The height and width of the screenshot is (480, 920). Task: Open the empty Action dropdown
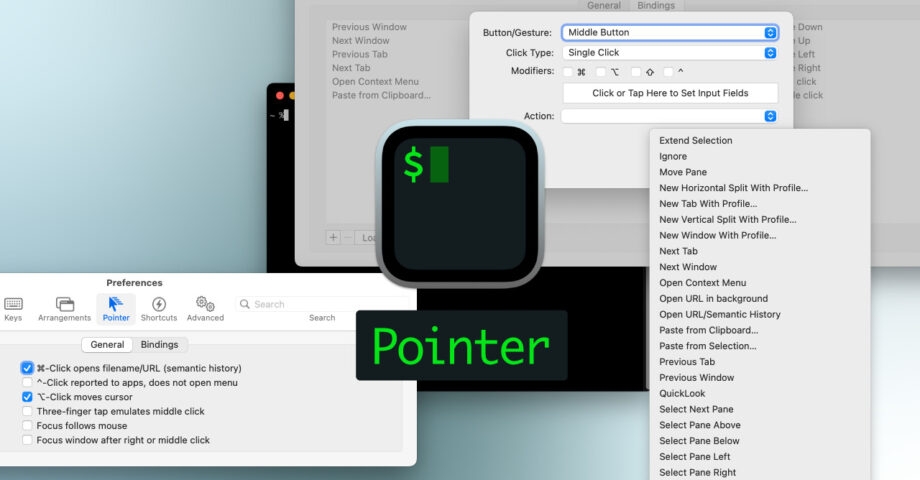pyautogui.click(x=669, y=116)
